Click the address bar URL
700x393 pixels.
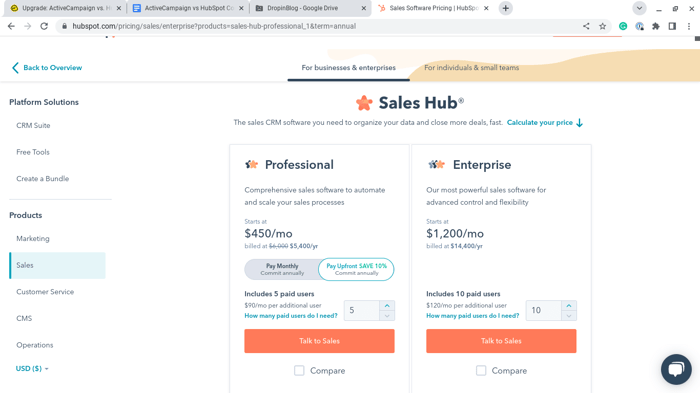coord(214,26)
